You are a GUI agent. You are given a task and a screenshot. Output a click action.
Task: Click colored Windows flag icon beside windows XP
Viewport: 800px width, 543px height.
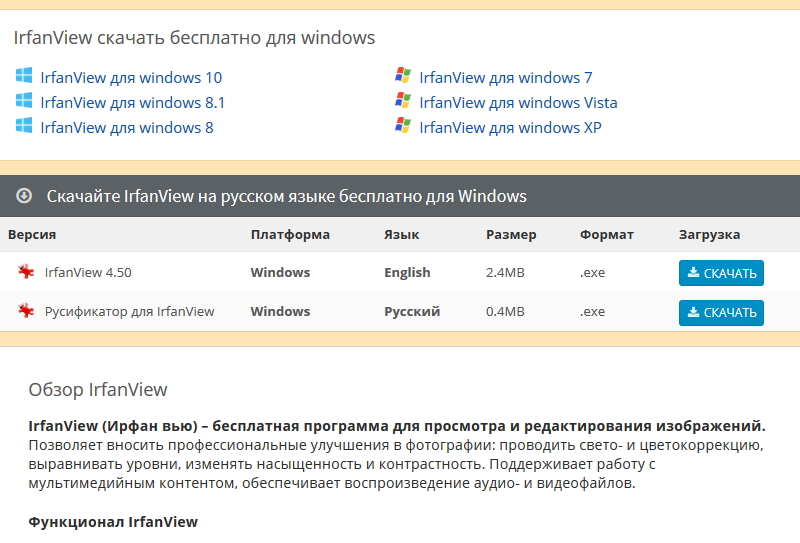(403, 125)
